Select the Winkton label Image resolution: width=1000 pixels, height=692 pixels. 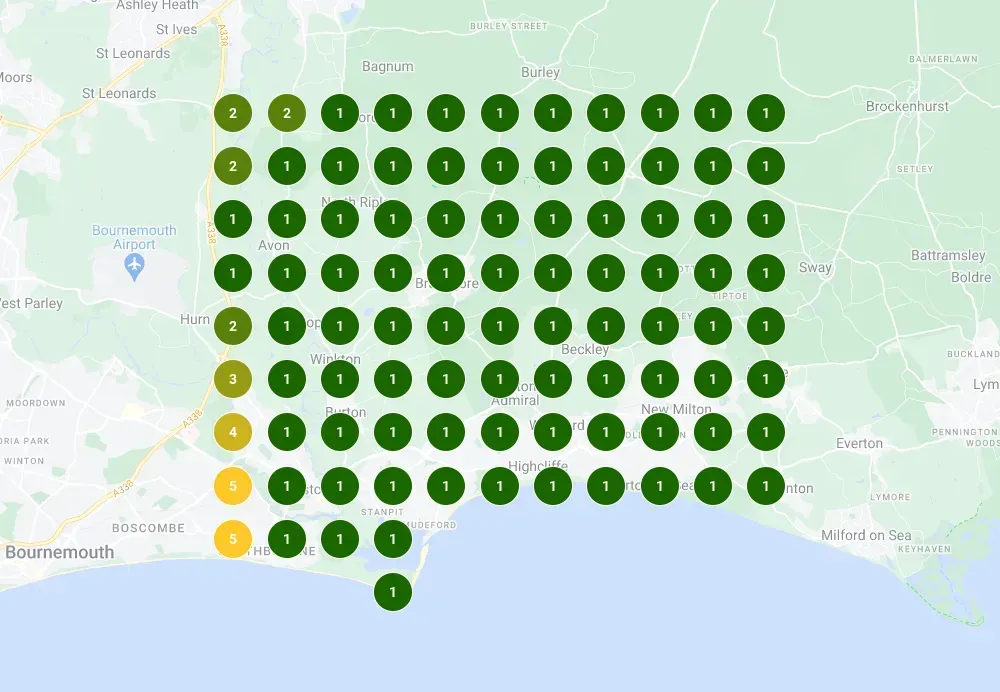tap(335, 359)
